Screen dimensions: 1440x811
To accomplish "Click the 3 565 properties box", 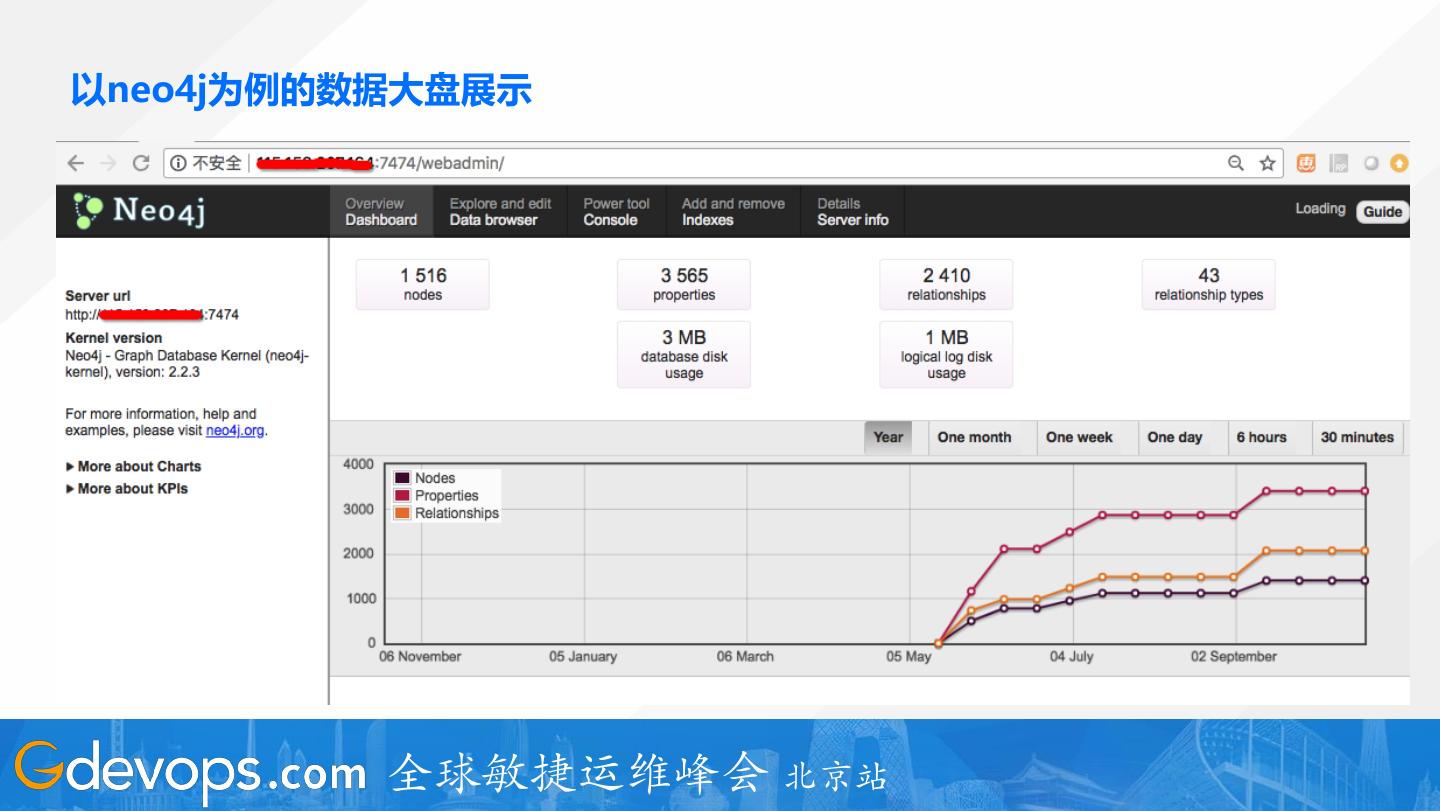I will point(684,284).
